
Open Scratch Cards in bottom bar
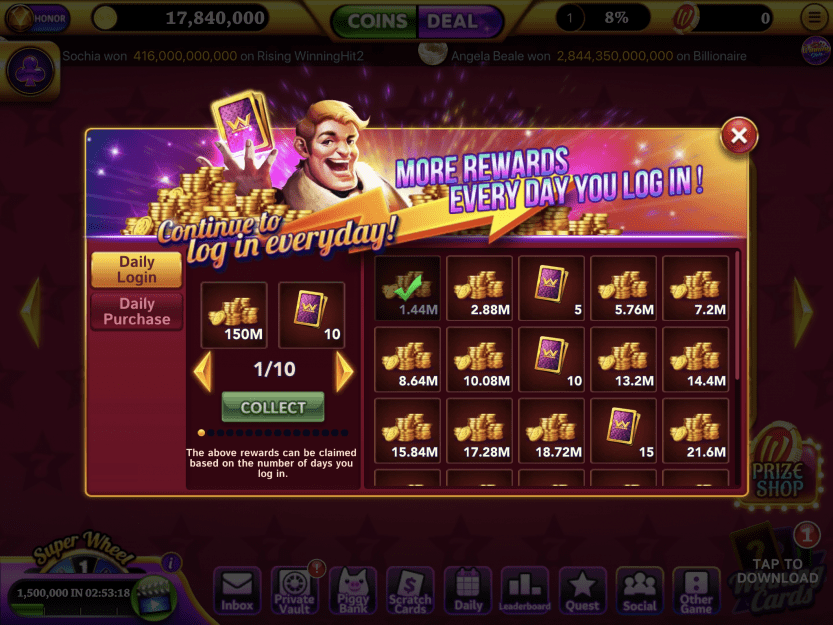coord(410,590)
